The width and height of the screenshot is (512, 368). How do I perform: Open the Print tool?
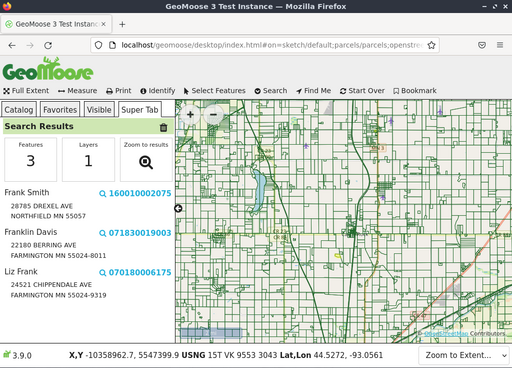pyautogui.click(x=119, y=91)
